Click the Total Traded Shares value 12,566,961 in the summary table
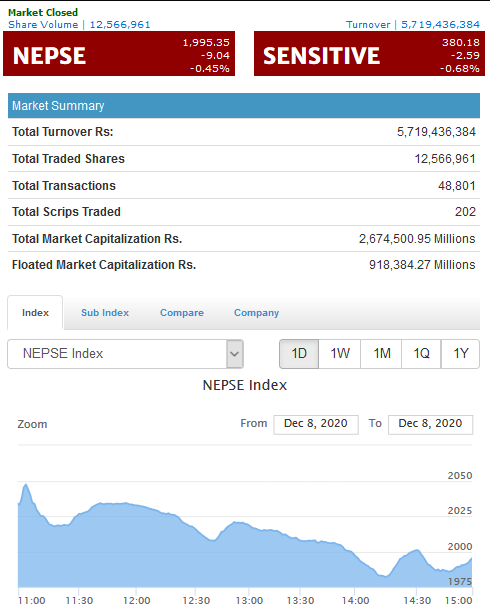The width and height of the screenshot is (490, 610). pos(445,159)
